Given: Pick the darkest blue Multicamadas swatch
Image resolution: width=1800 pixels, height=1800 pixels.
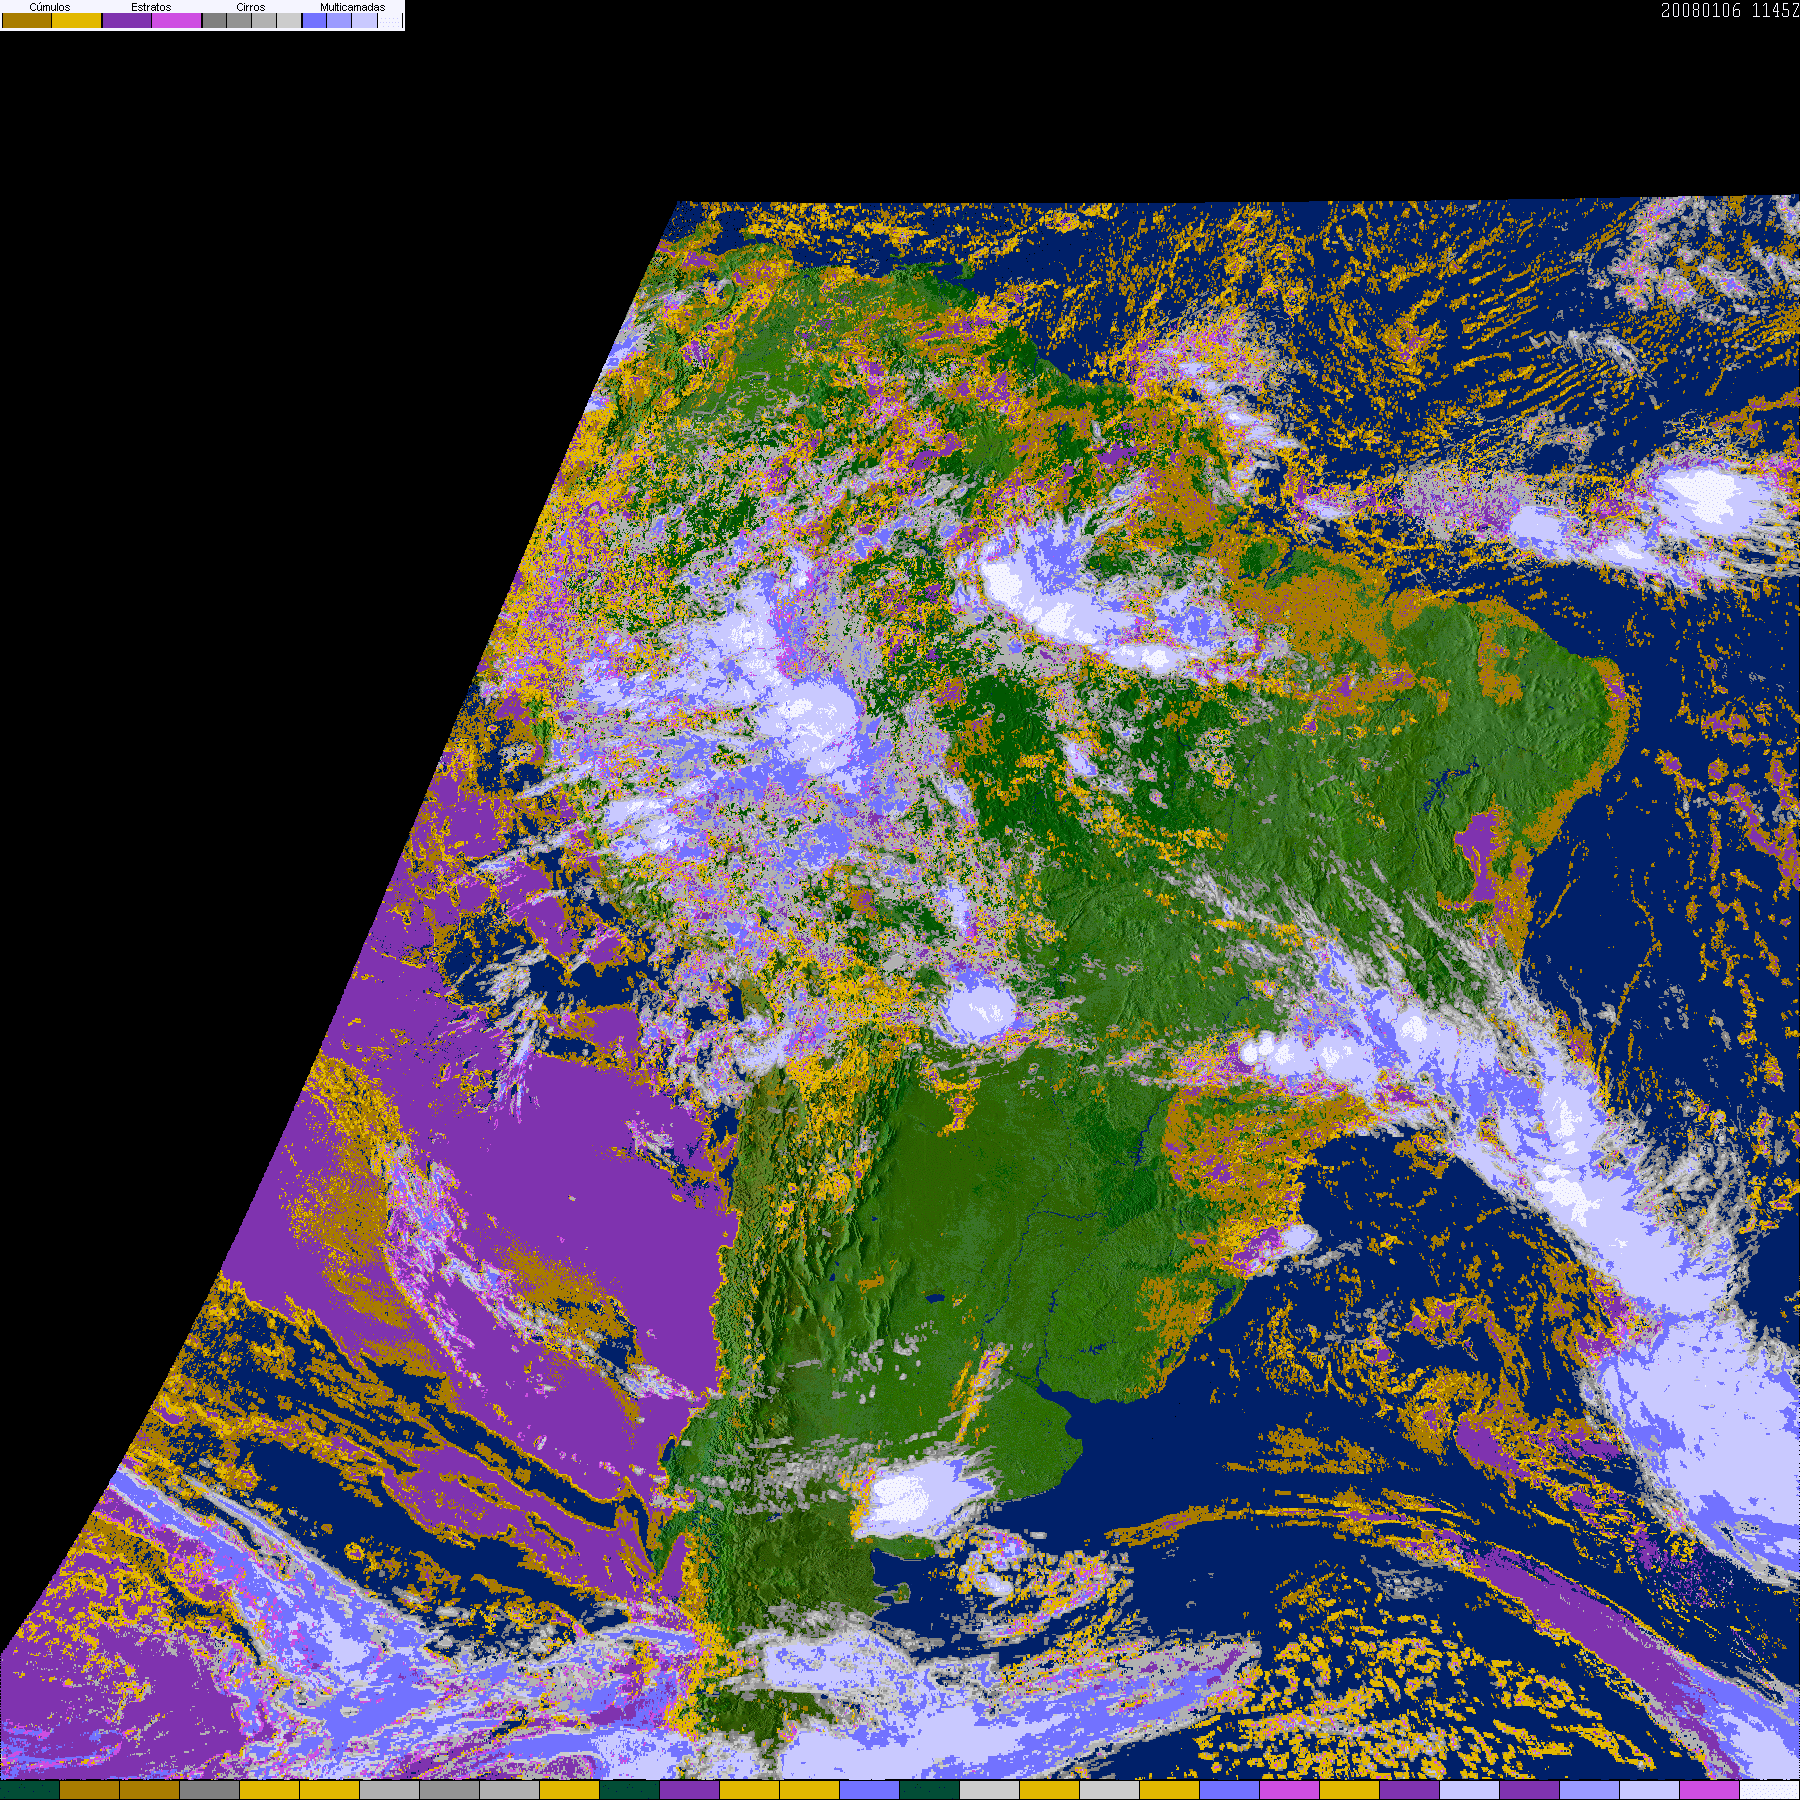Looking at the screenshot, I should 314,20.
